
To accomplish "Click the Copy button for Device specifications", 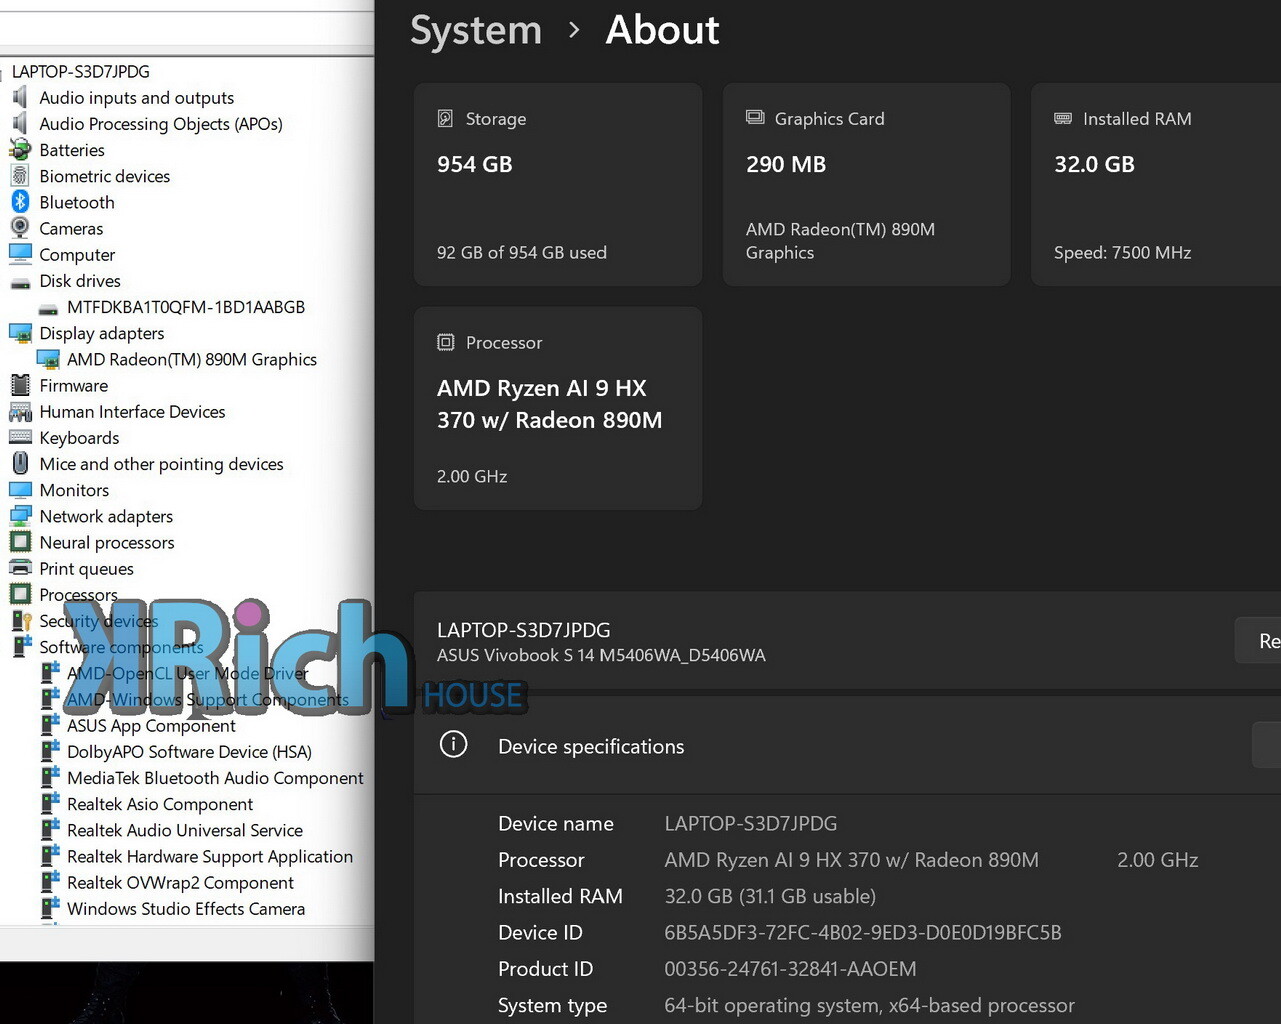I will click(1267, 745).
